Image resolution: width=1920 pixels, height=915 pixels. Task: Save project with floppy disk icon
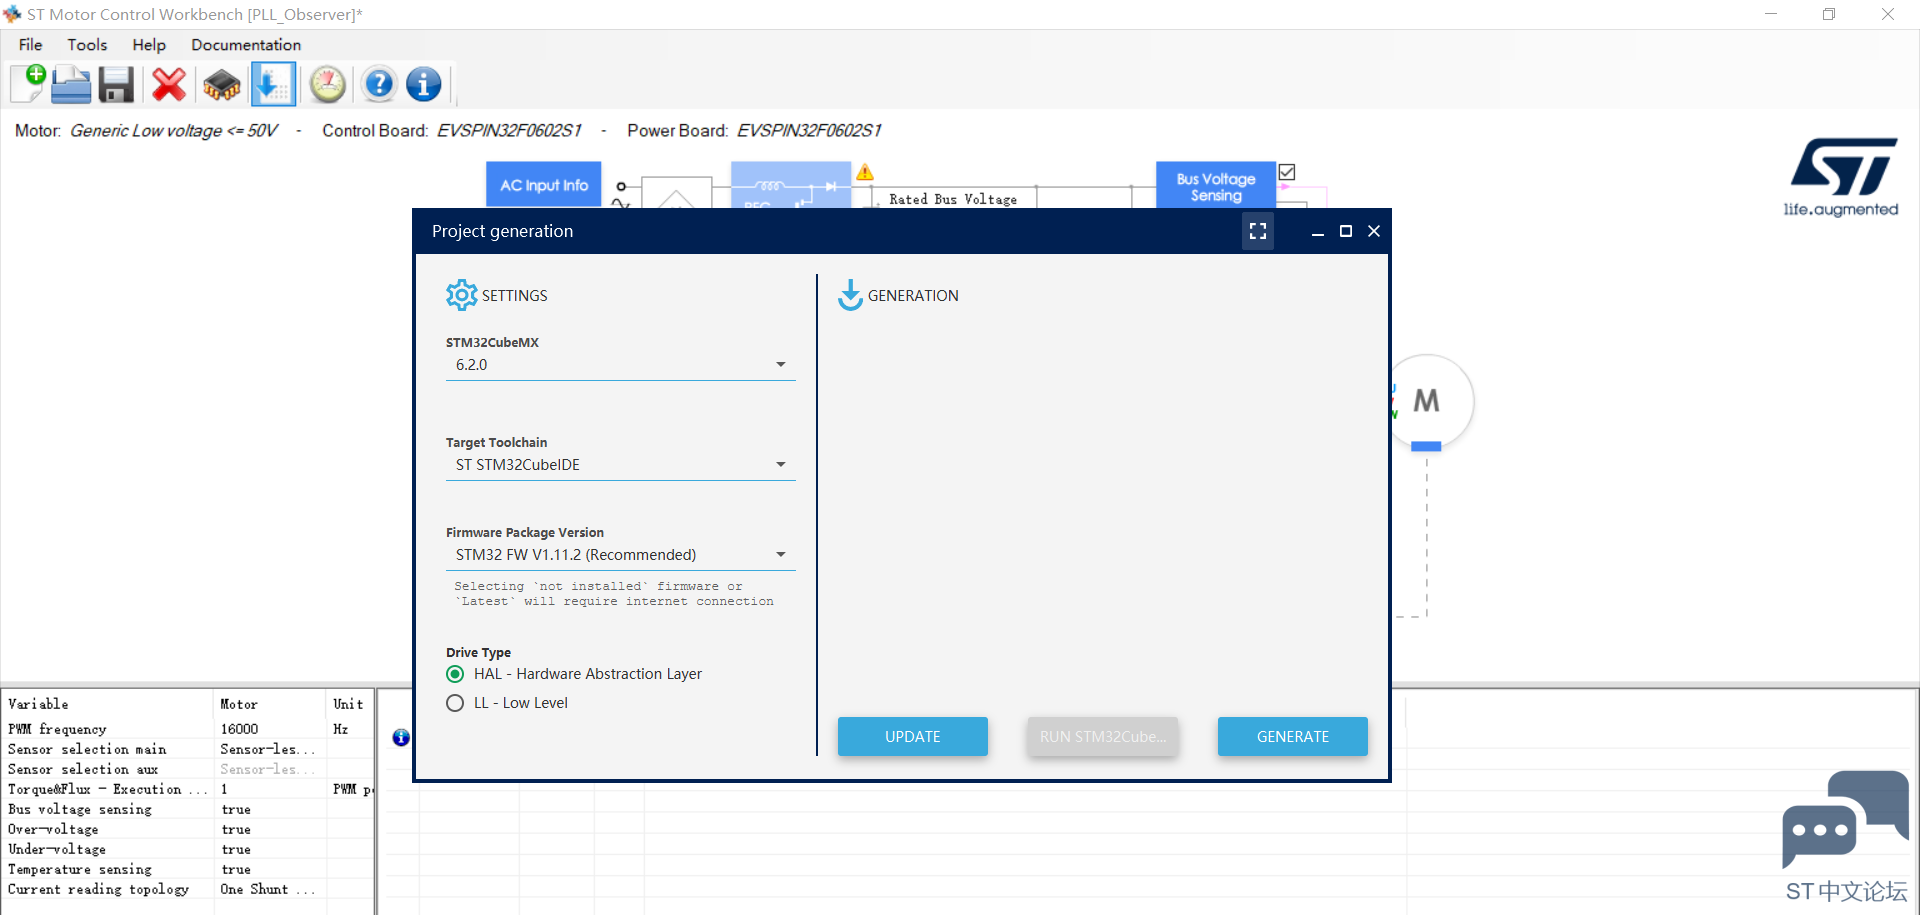click(x=116, y=85)
